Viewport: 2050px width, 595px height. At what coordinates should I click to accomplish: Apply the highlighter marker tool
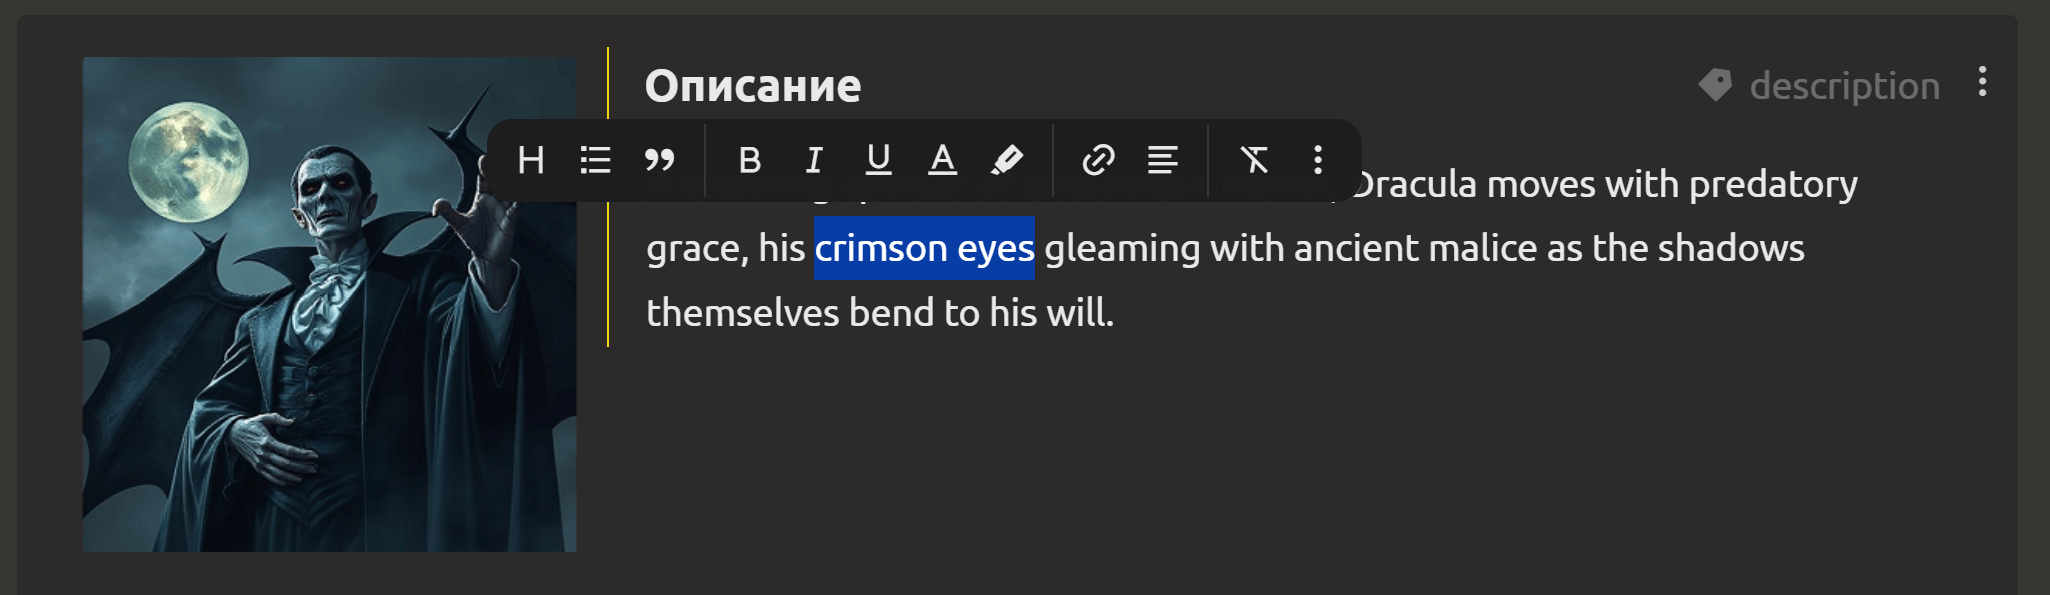[1006, 160]
